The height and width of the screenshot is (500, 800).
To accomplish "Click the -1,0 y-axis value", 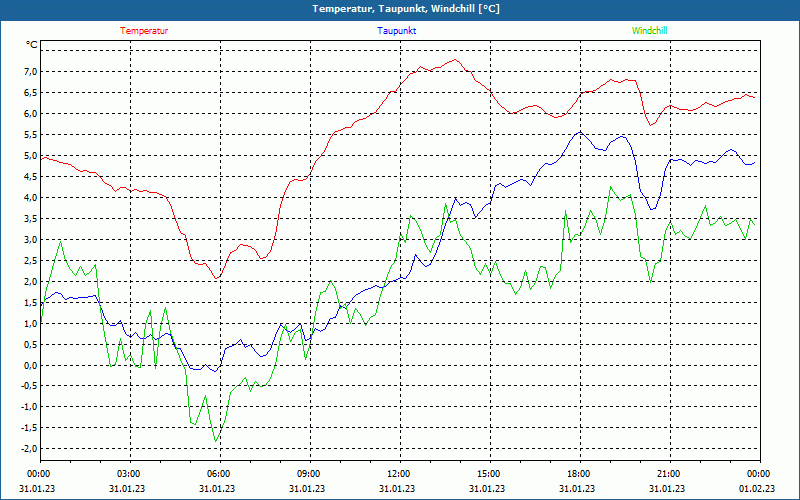I will [30, 407].
